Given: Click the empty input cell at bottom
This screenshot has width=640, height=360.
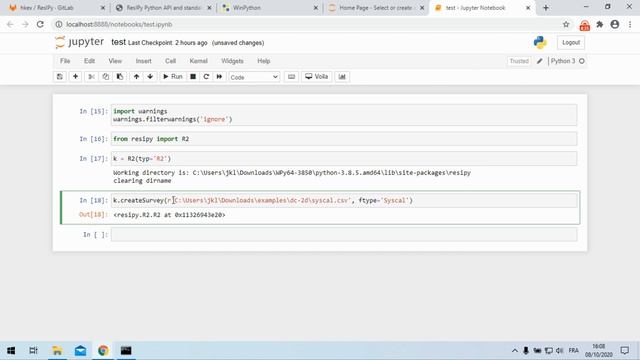Looking at the screenshot, I should pos(344,235).
